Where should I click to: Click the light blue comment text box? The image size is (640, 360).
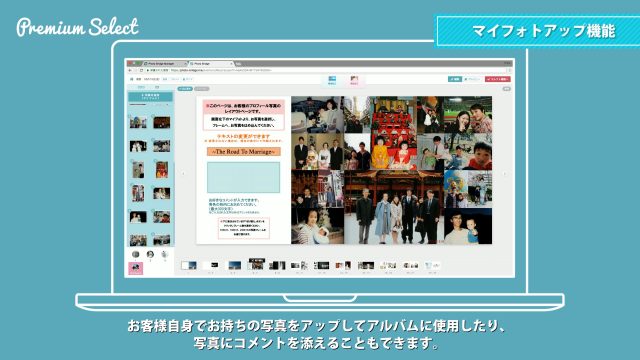pos(243,177)
